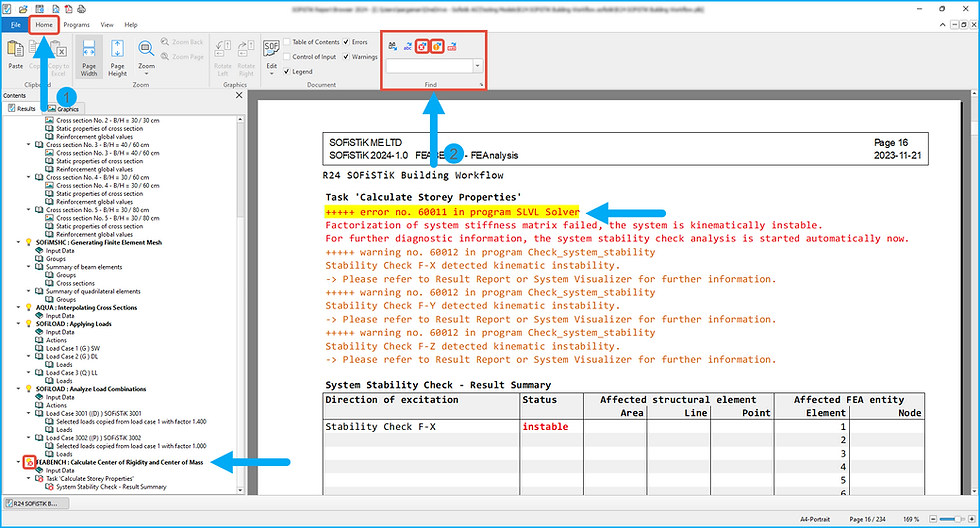Click the highlighted error no. 60011 line
This screenshot has width=980, height=528.
452,212
